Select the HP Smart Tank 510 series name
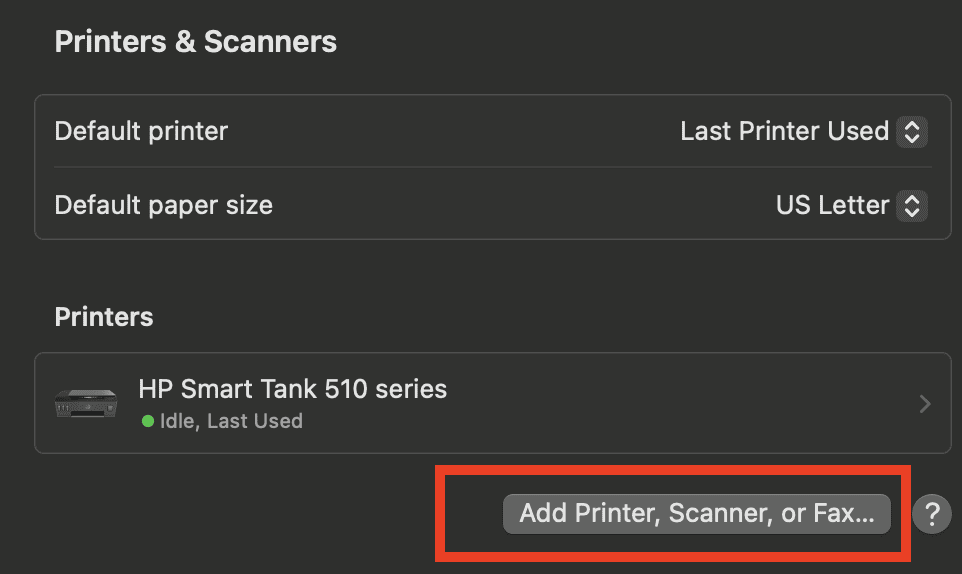962x574 pixels. tap(293, 389)
